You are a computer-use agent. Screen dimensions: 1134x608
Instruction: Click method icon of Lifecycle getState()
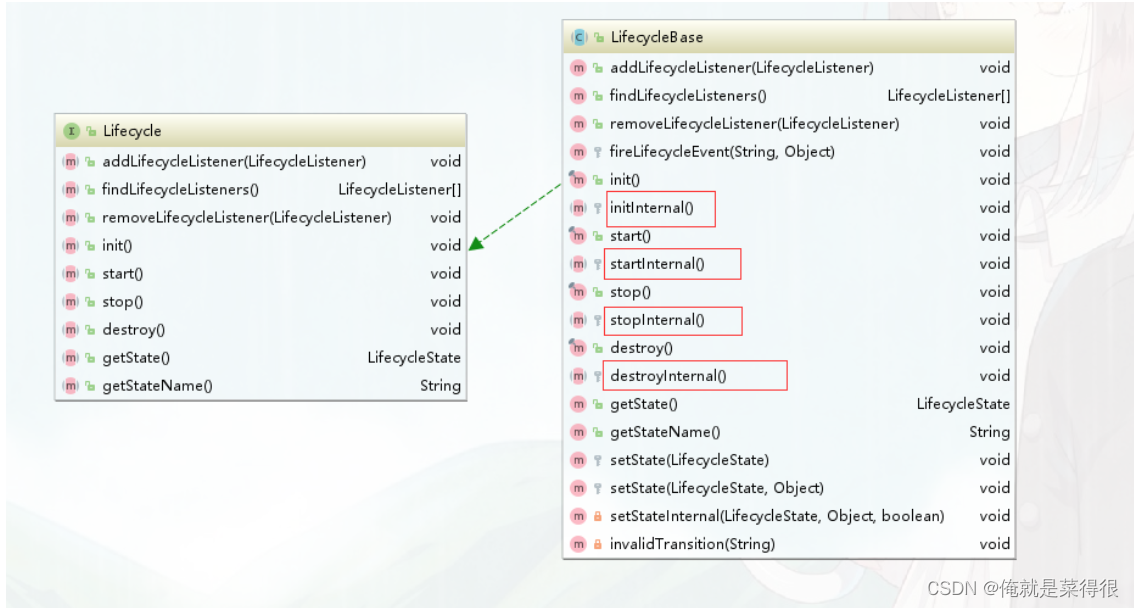tap(70, 358)
